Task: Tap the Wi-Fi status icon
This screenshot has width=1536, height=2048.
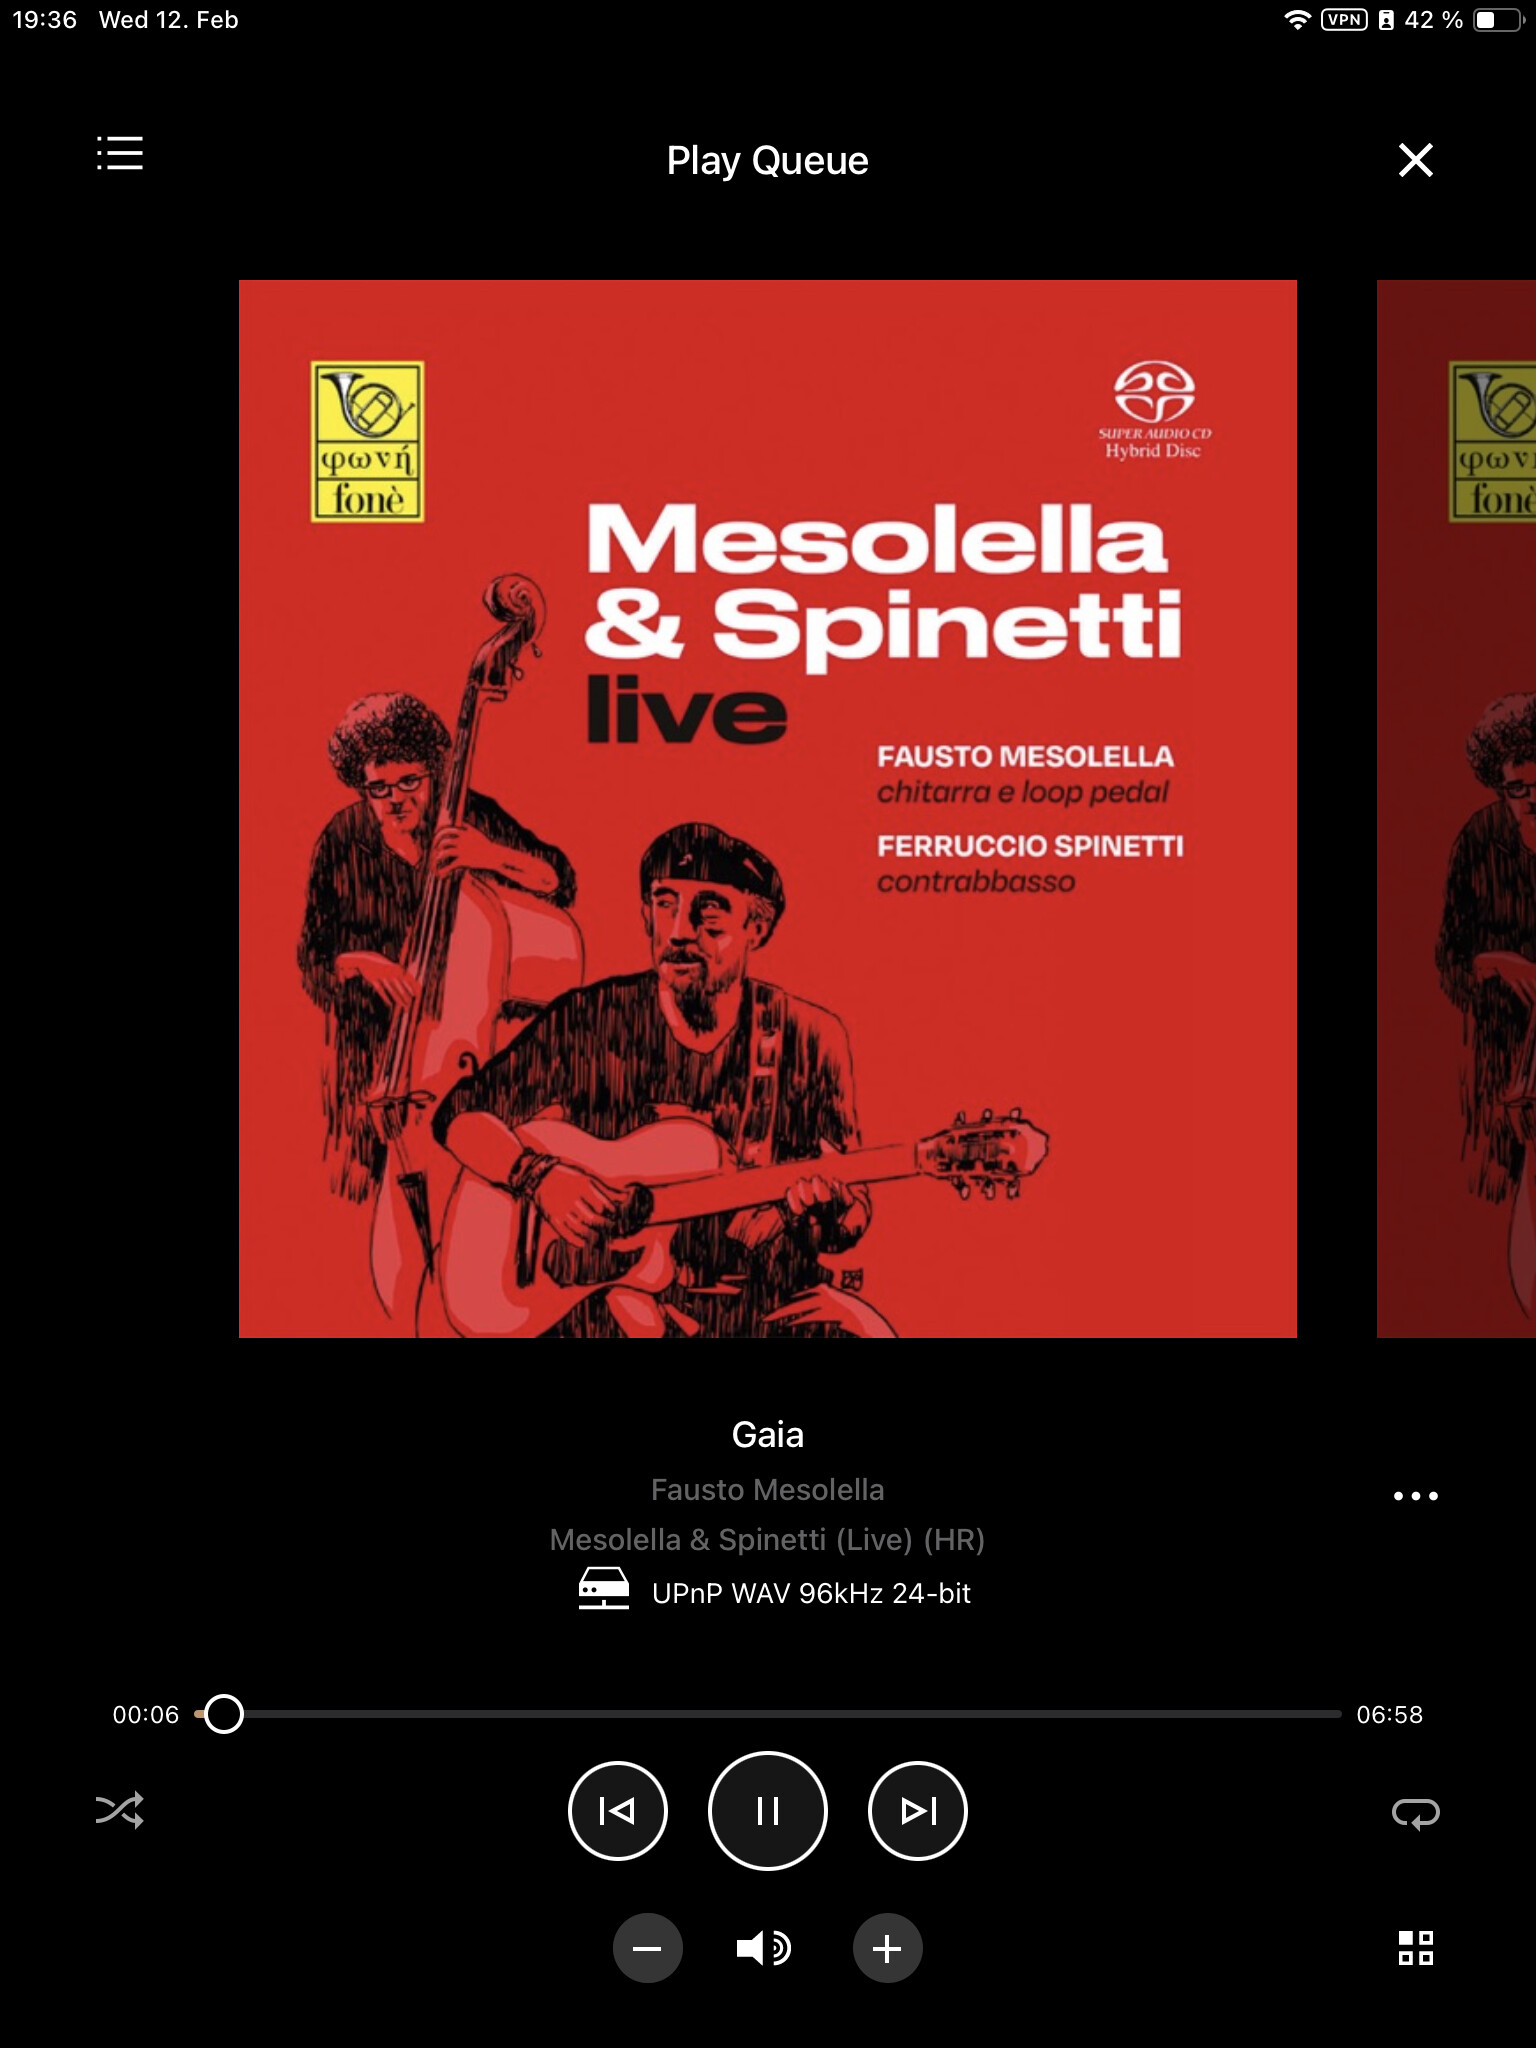Action: (1297, 20)
